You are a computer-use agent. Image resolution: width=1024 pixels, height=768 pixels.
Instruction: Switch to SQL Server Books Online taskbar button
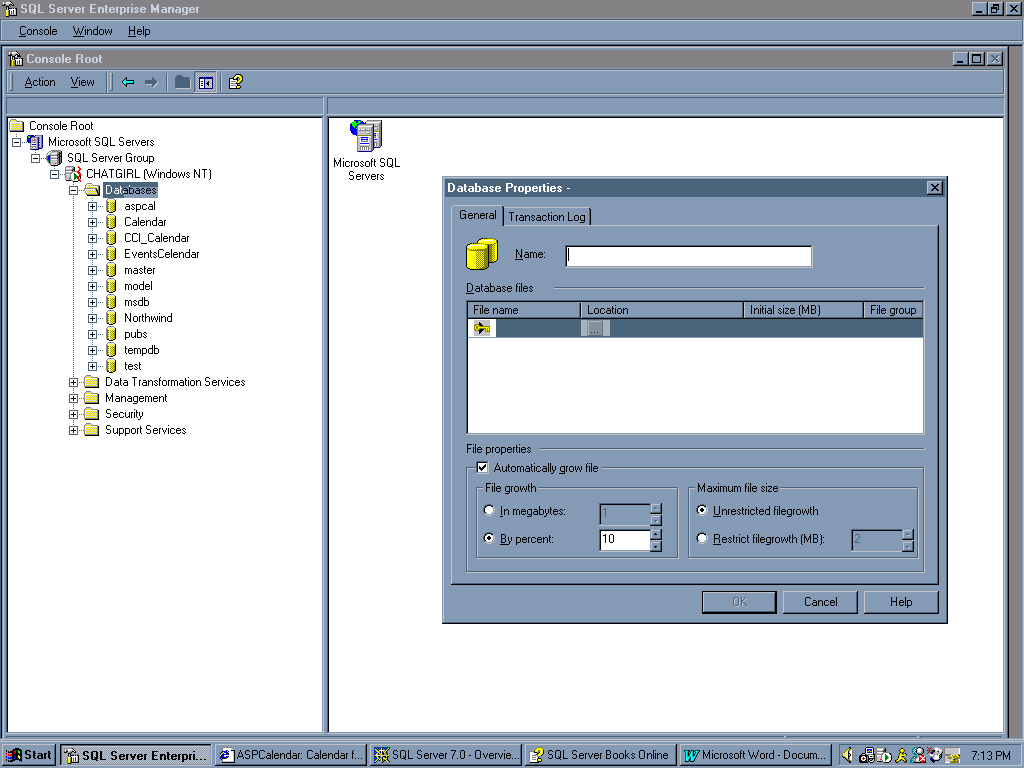(x=601, y=755)
